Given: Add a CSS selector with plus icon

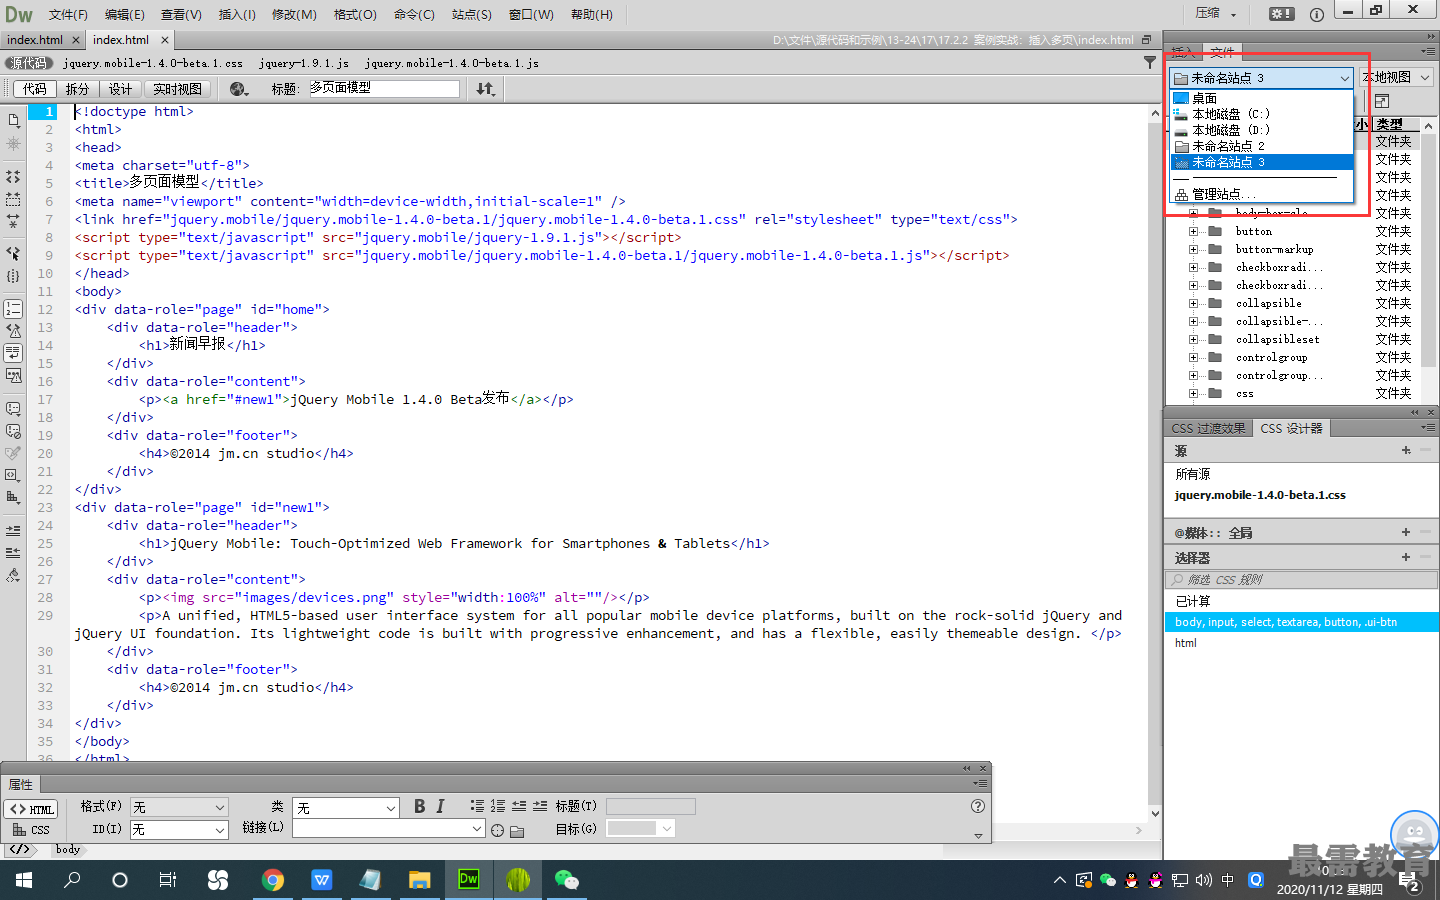Looking at the screenshot, I should pos(1406,557).
